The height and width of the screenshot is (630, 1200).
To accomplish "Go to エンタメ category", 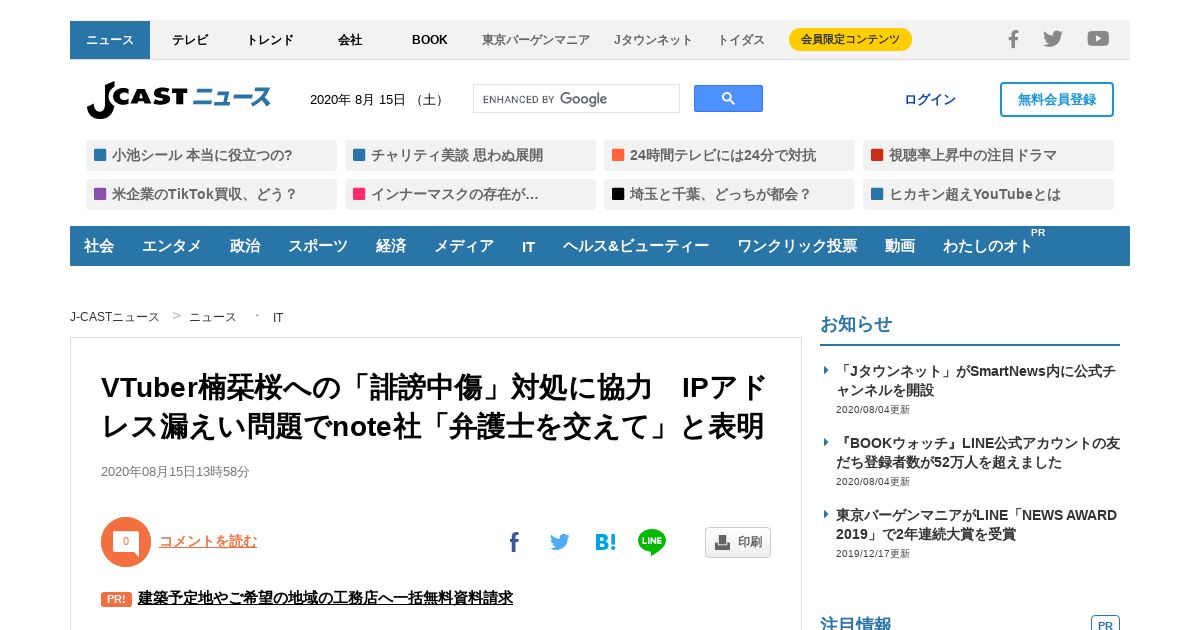I will (172, 246).
